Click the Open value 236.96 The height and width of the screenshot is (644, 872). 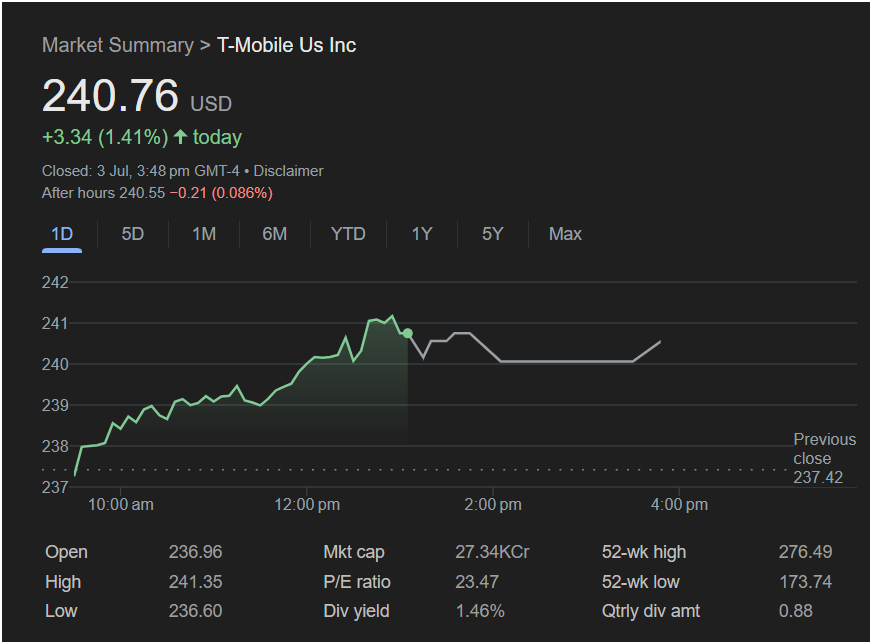[x=195, y=552]
